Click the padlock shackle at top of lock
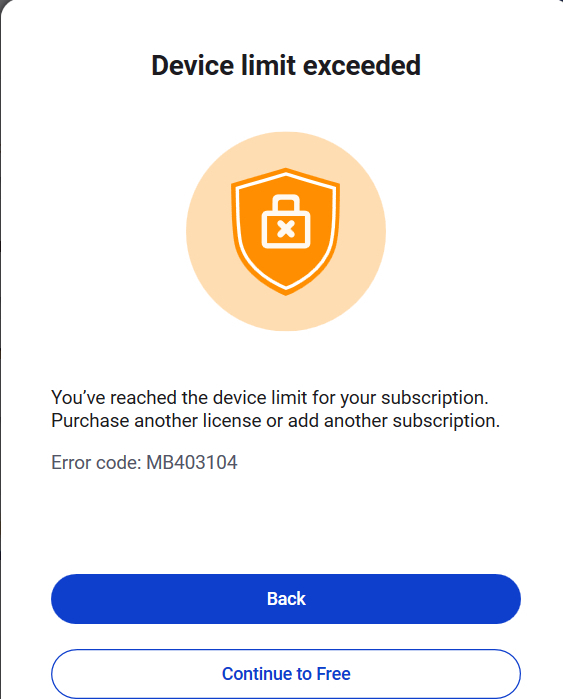Viewport: 563px width, 699px height. pyautogui.click(x=286, y=203)
